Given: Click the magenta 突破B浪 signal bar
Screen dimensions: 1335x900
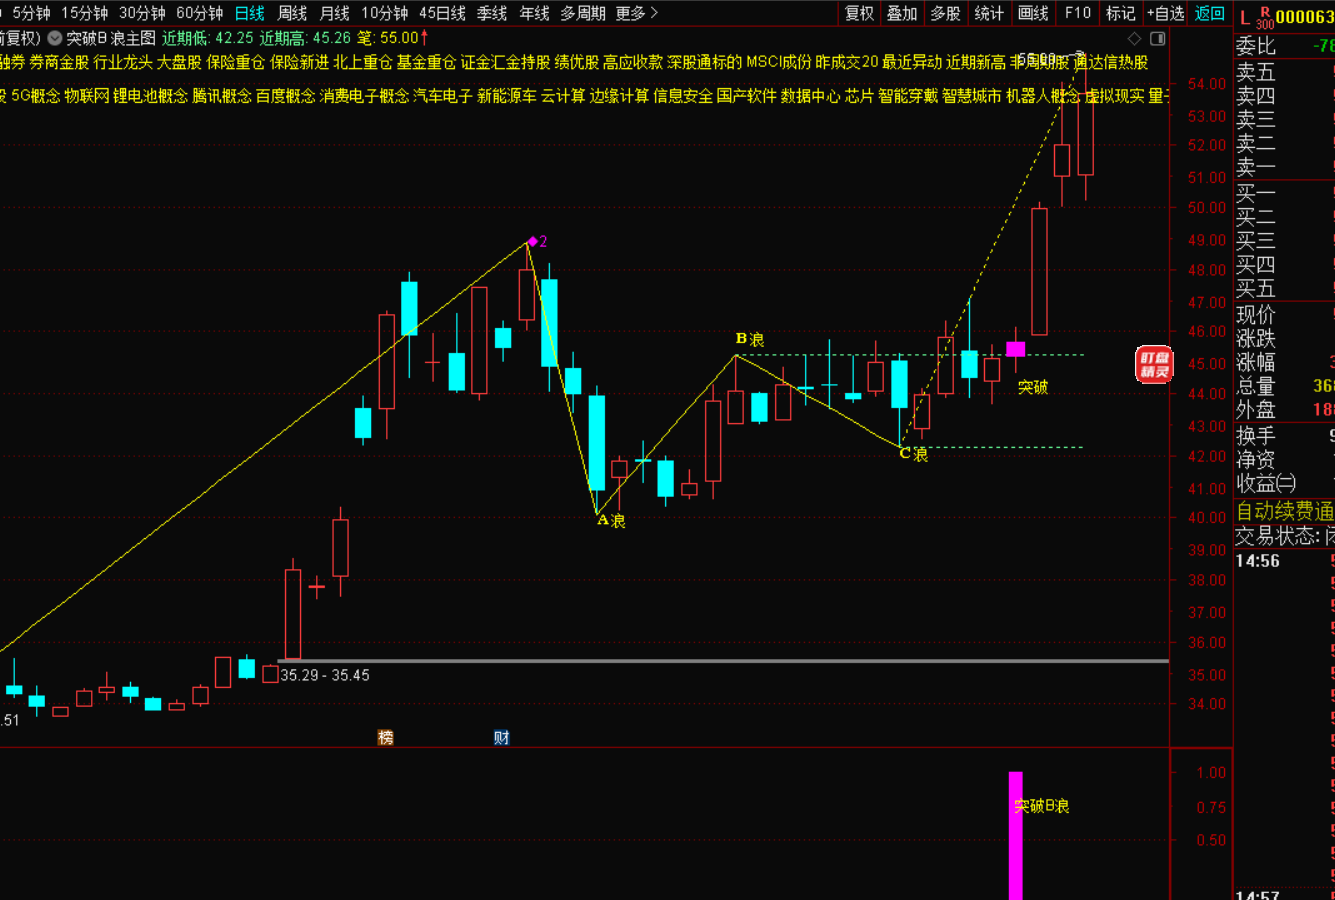Looking at the screenshot, I should pyautogui.click(x=1015, y=835).
